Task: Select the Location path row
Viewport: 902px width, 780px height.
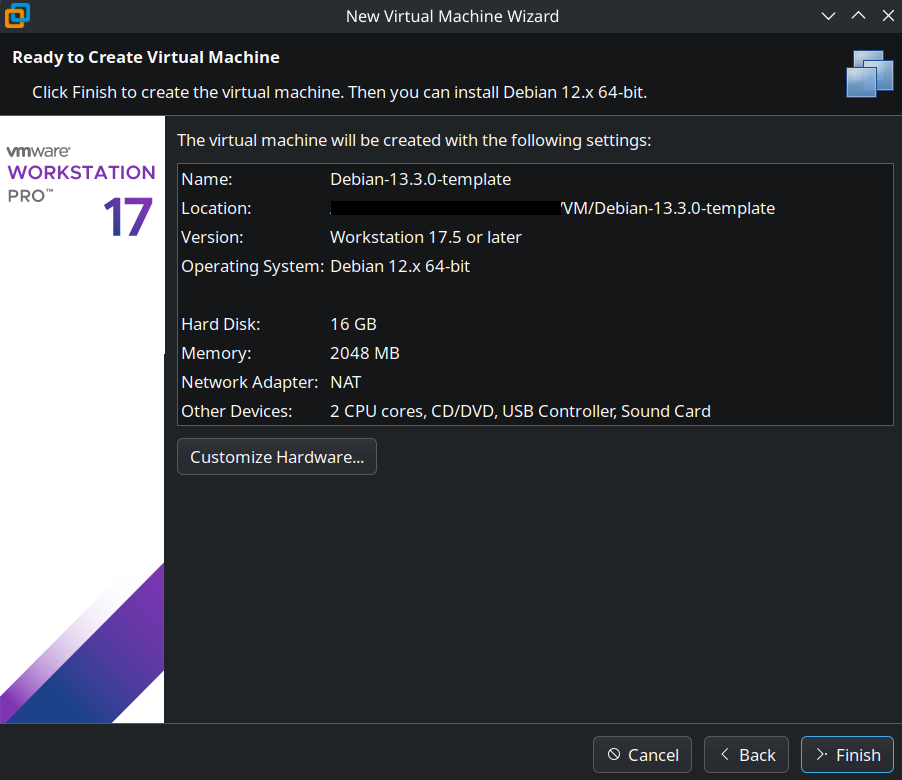Action: click(x=552, y=209)
